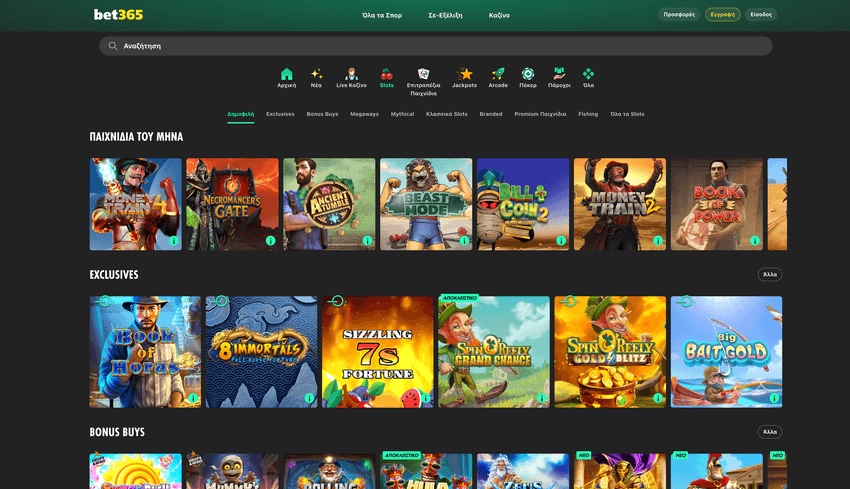Launch Spin O'Reely Grand Chance
Viewport: 850px width, 489px height.
point(494,352)
